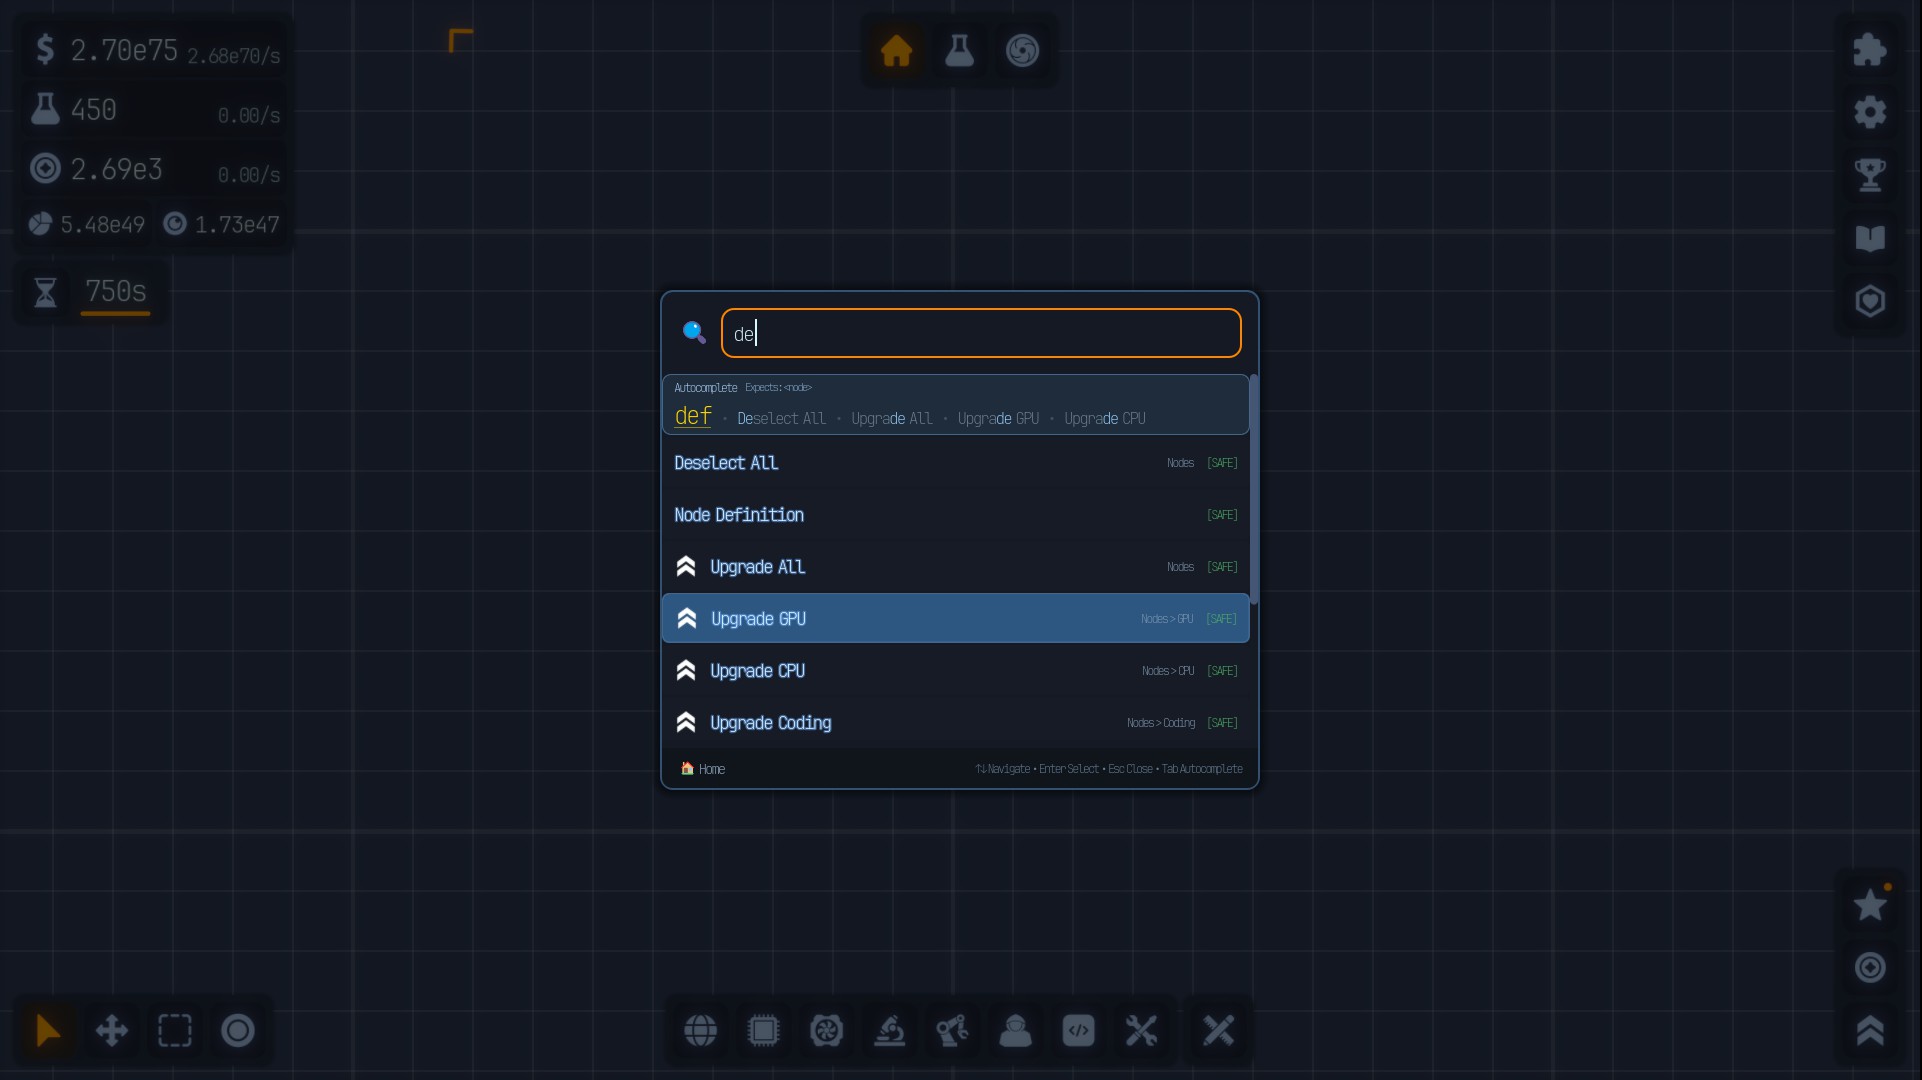The height and width of the screenshot is (1080, 1922).
Task: Activate the rectangle selection tool
Action: point(174,1030)
